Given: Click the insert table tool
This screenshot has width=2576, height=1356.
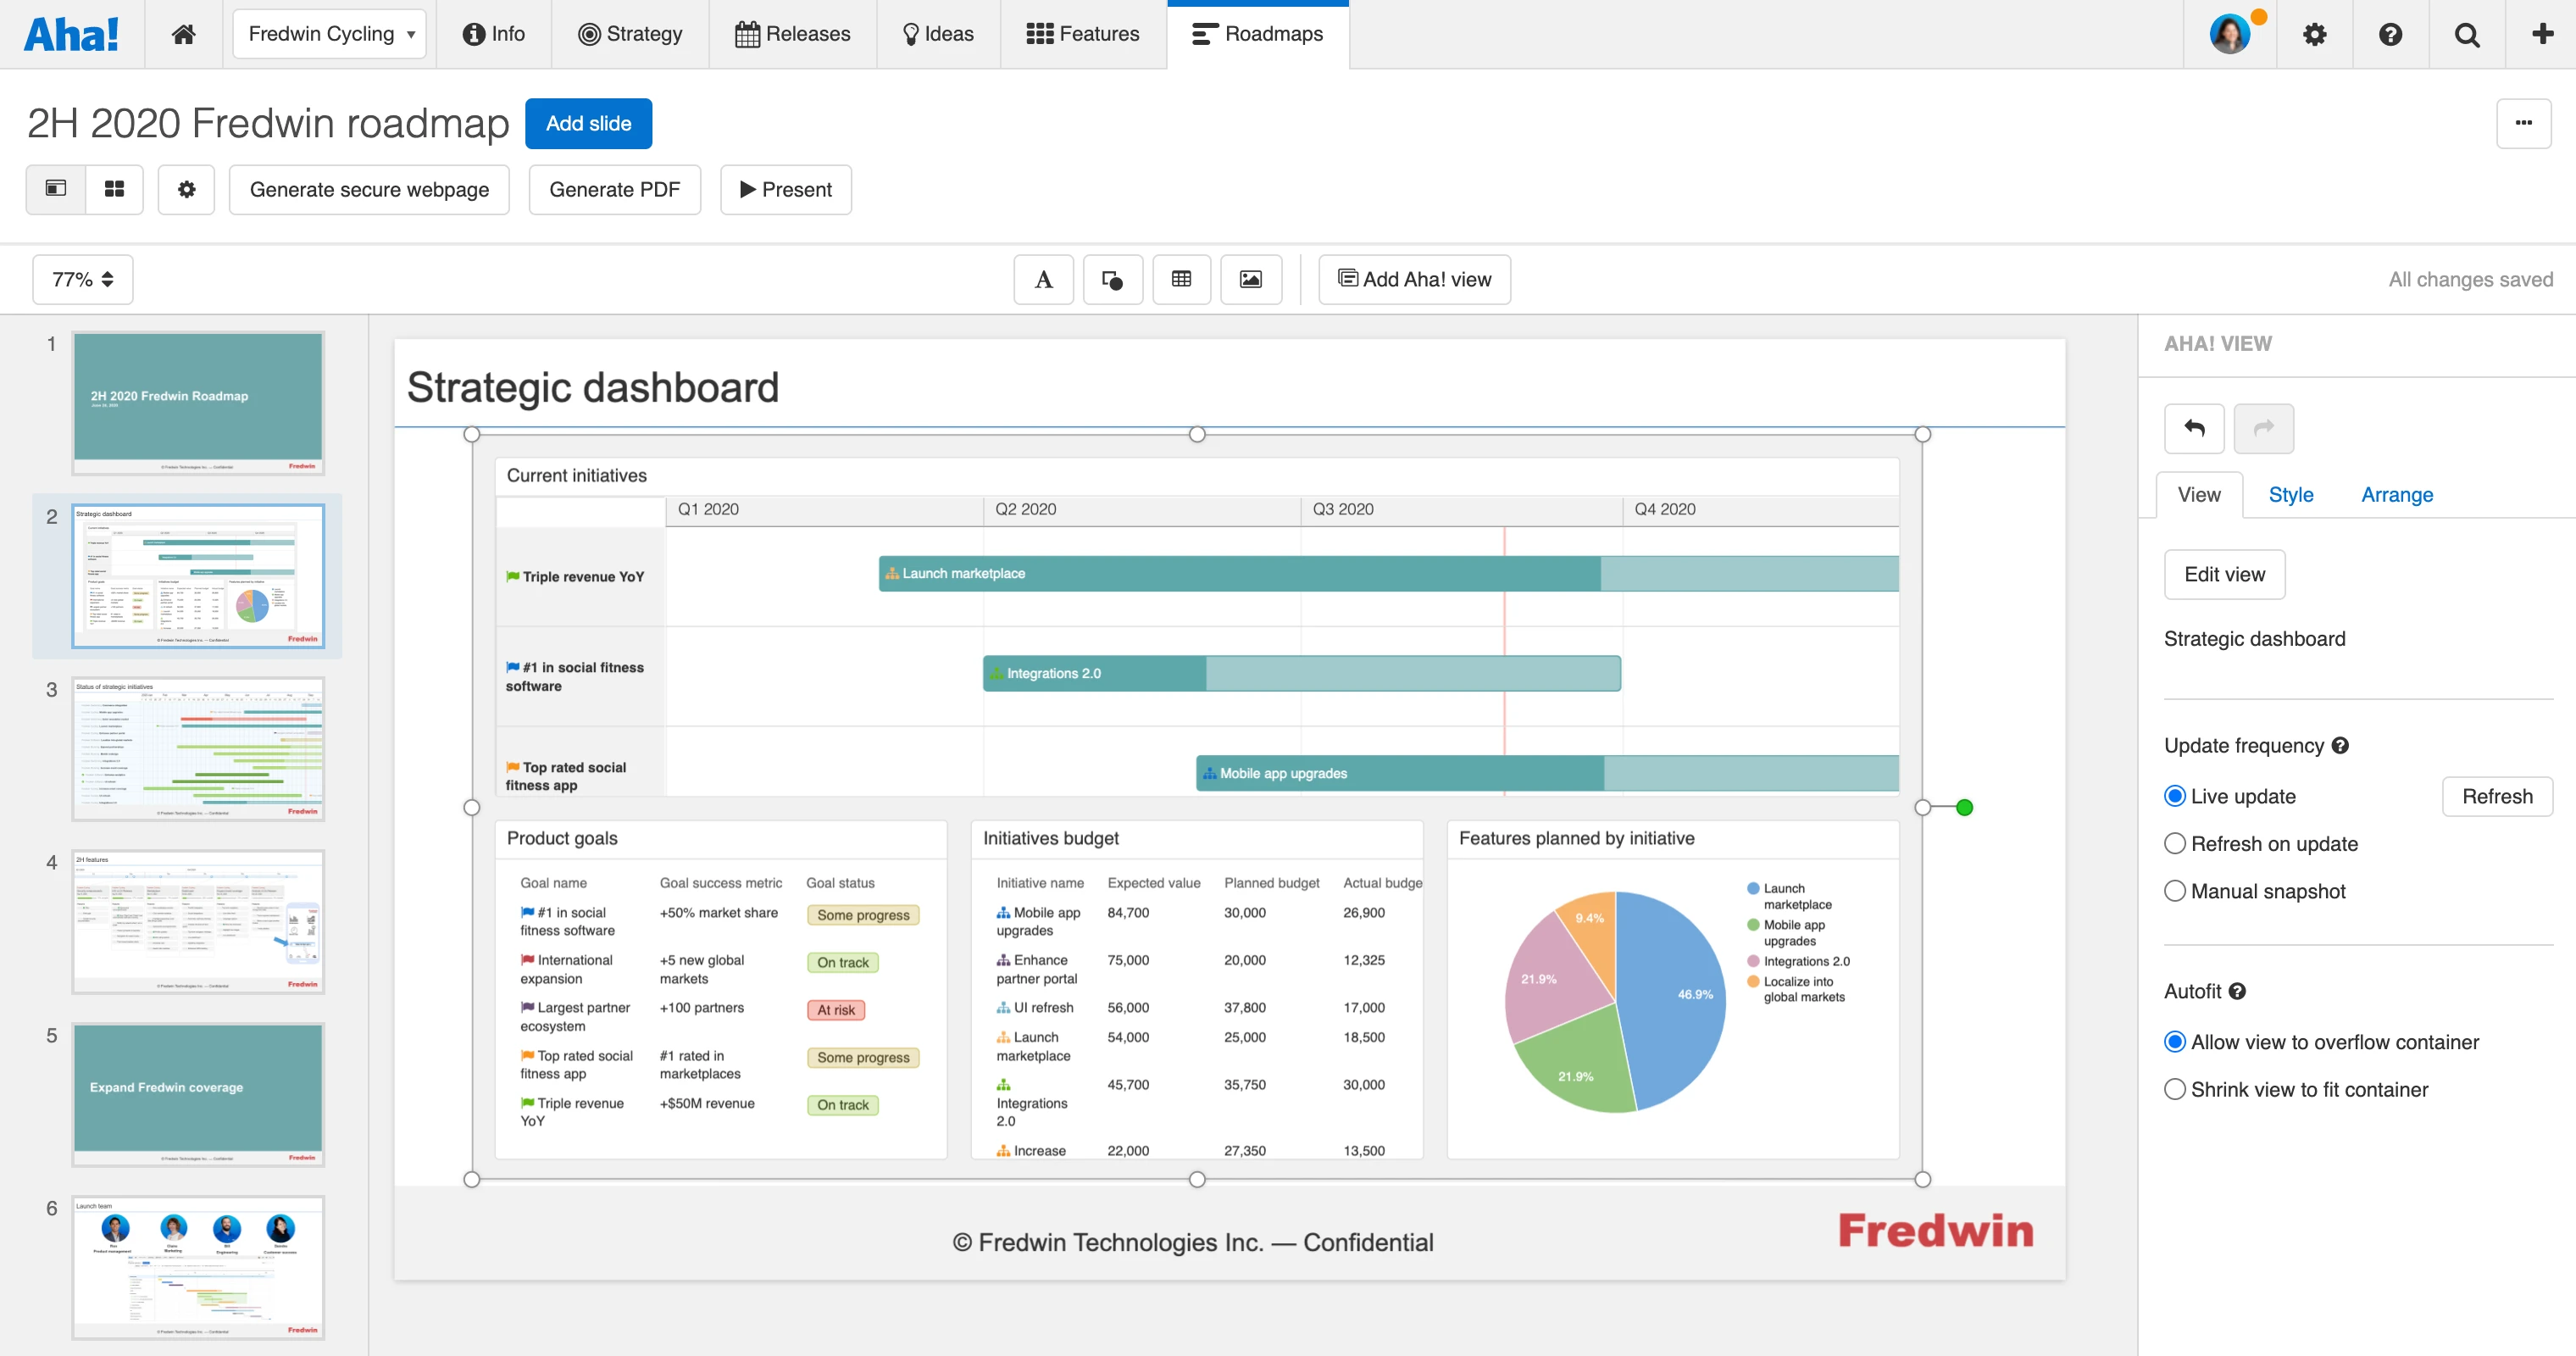Looking at the screenshot, I should [x=1181, y=279].
